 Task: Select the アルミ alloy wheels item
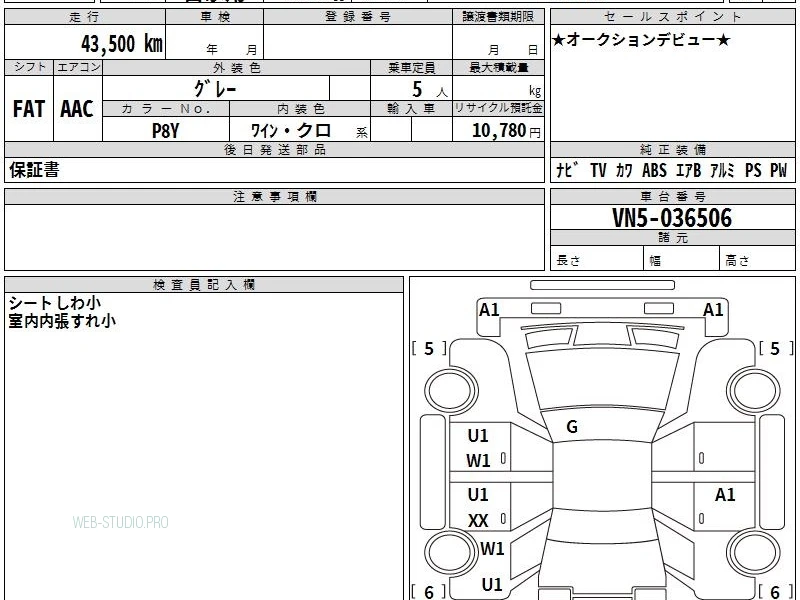[x=722, y=170]
